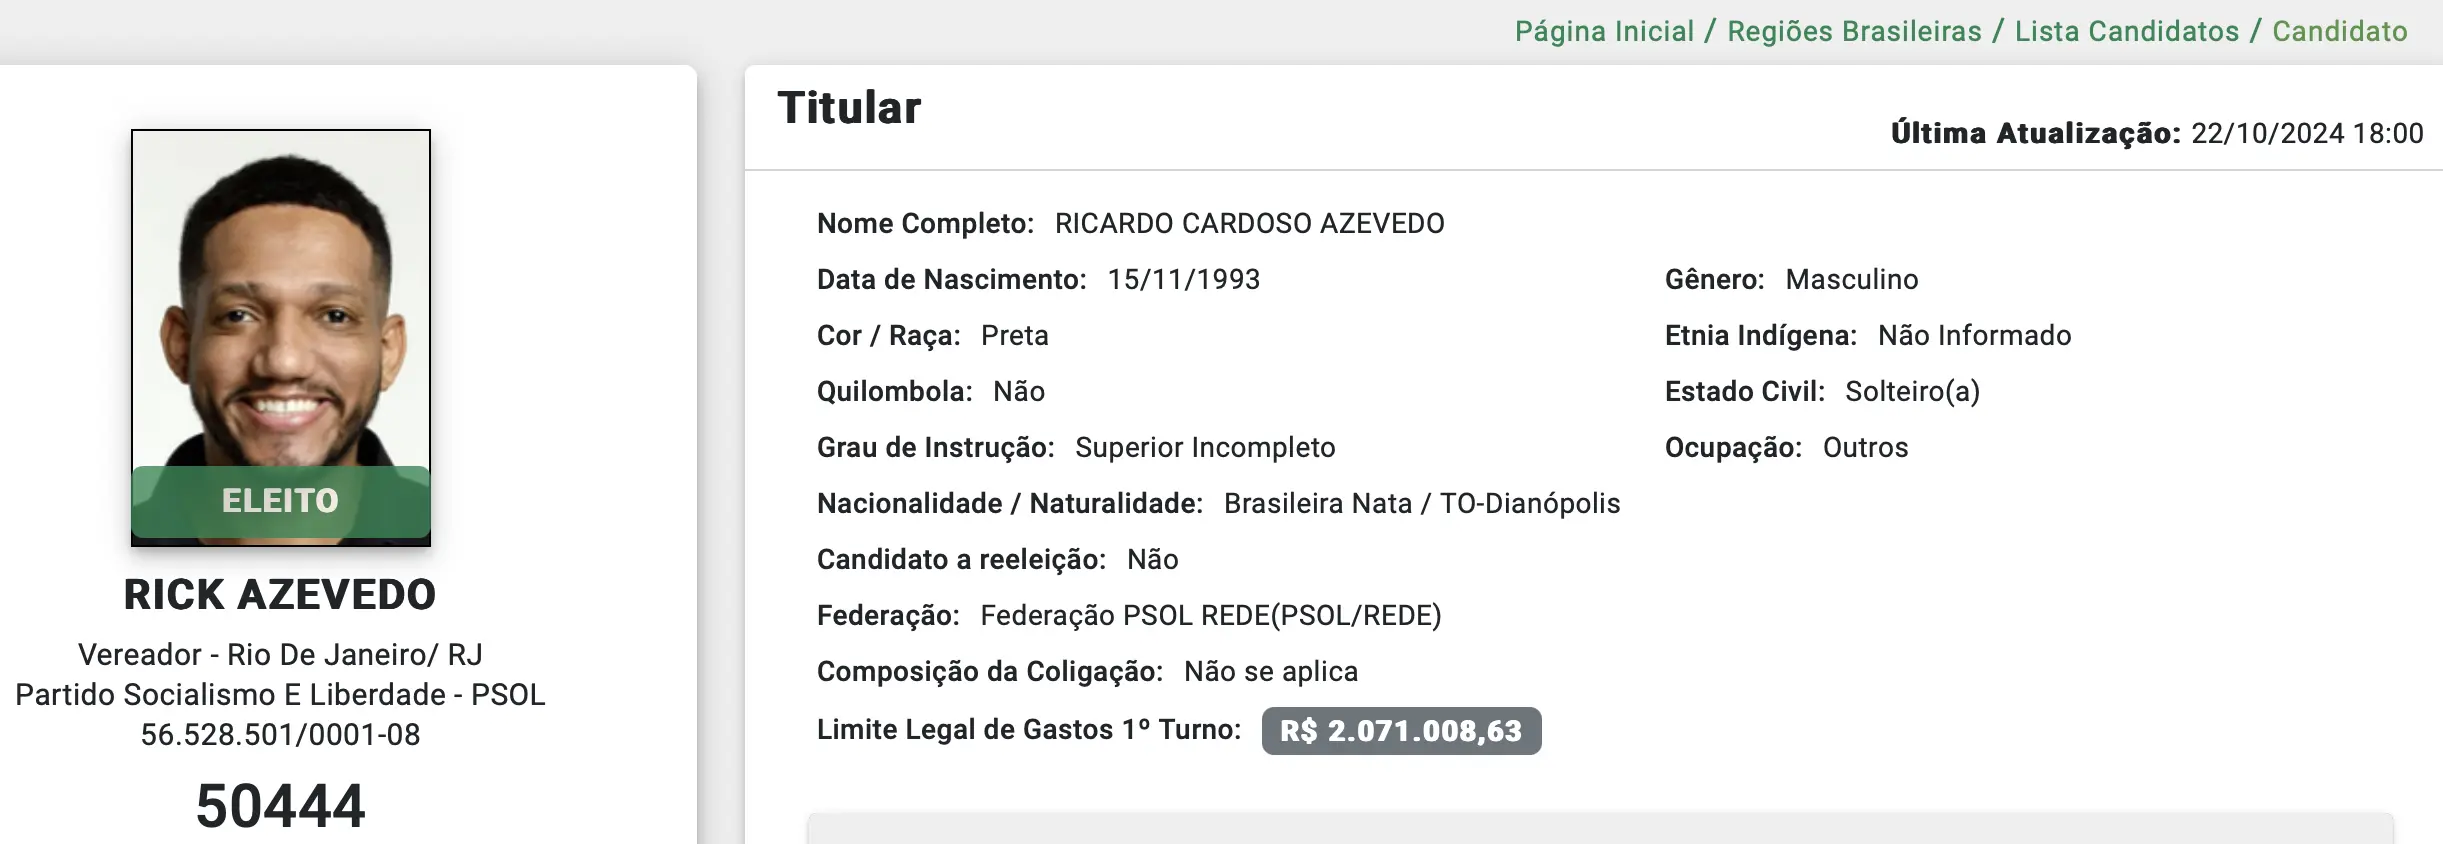Click the Superior Incompleto education value
The image size is (2443, 844).
point(1205,448)
